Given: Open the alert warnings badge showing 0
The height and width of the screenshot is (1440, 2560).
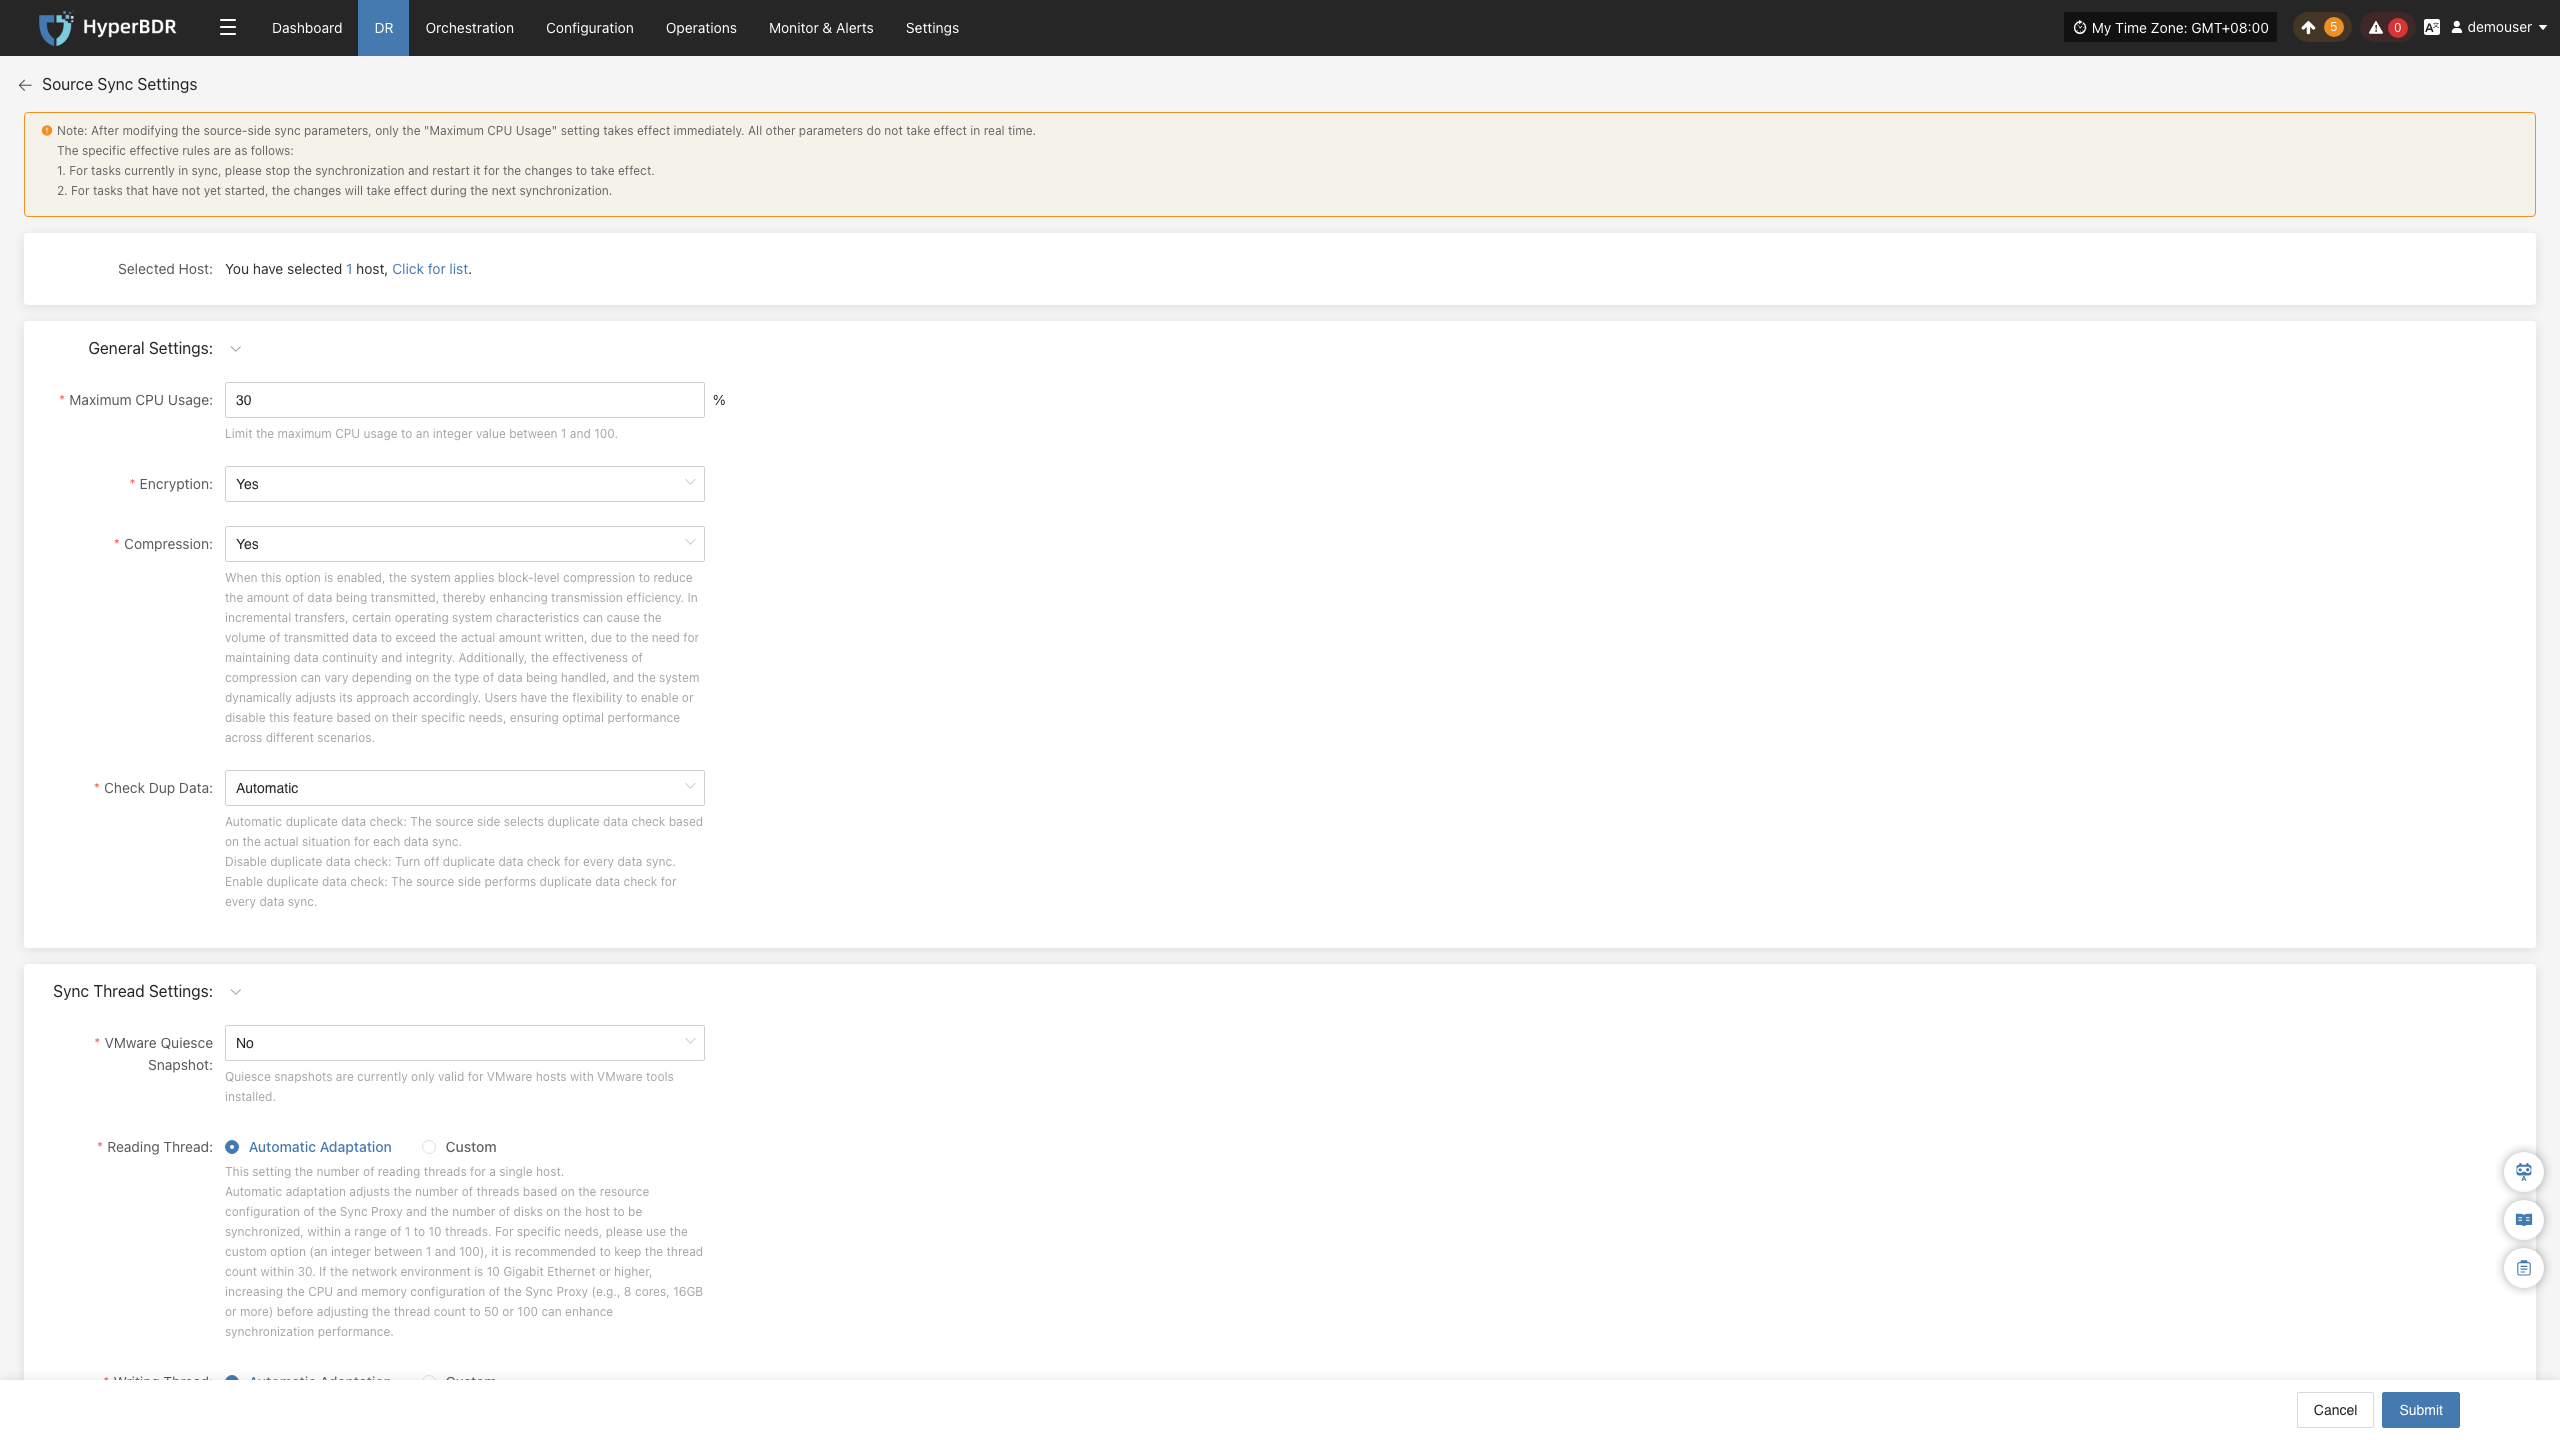Looking at the screenshot, I should pyautogui.click(x=2386, y=28).
